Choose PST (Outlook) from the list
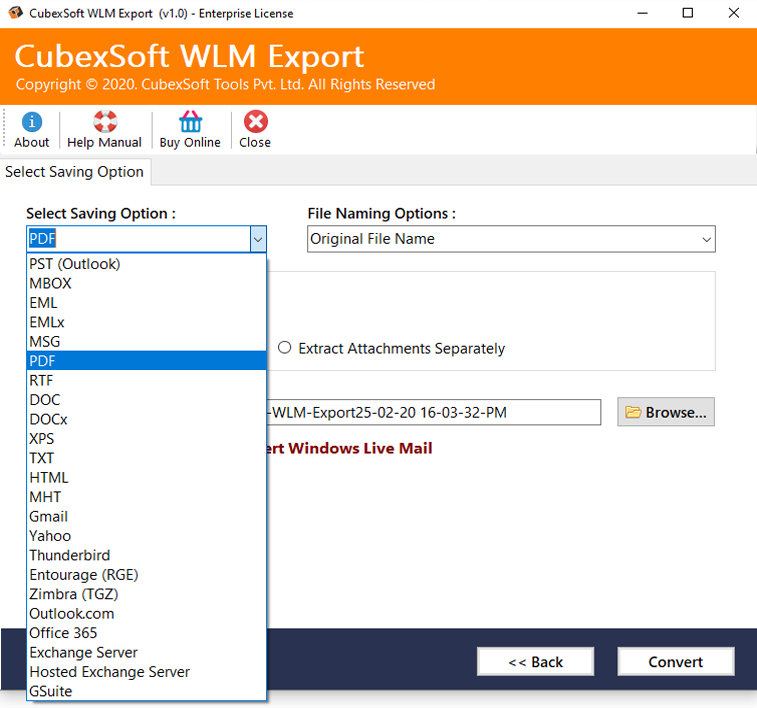 75,264
